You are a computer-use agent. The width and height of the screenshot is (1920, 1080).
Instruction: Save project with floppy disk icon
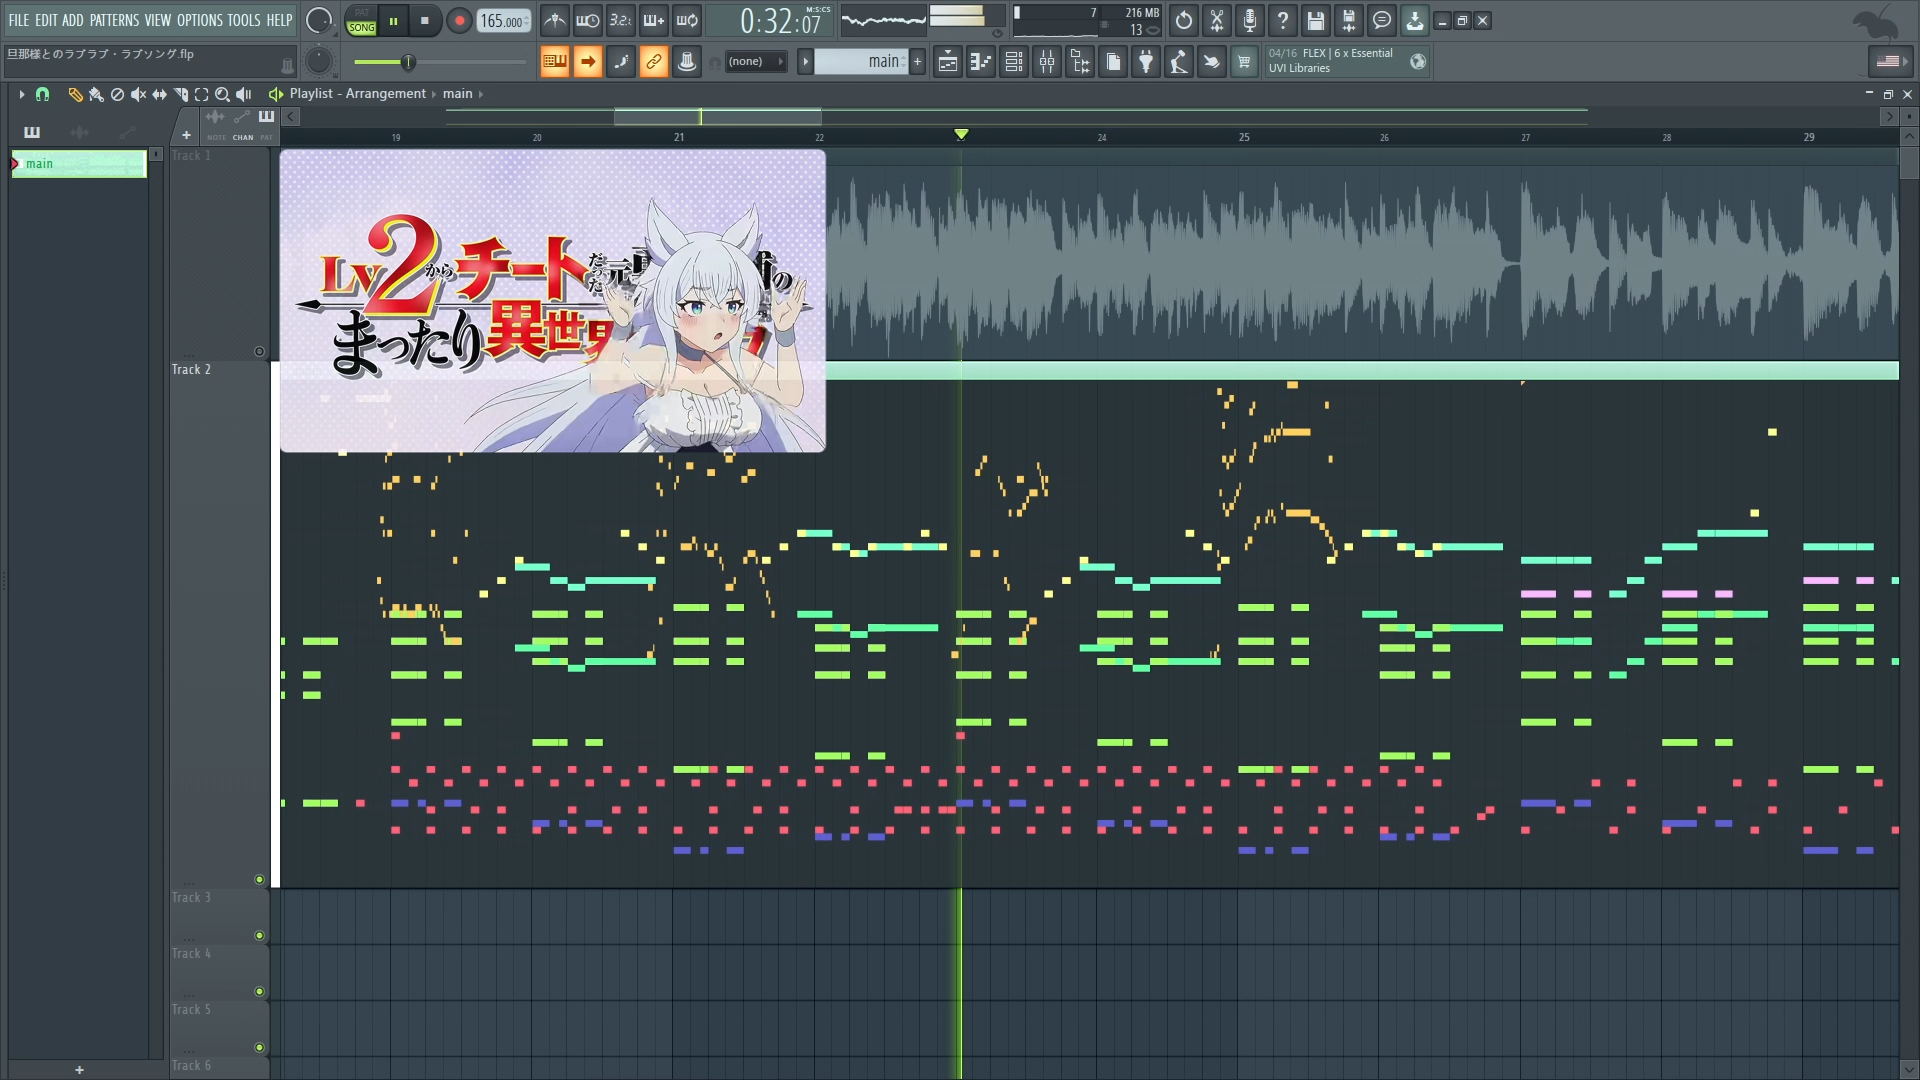[x=1316, y=20]
